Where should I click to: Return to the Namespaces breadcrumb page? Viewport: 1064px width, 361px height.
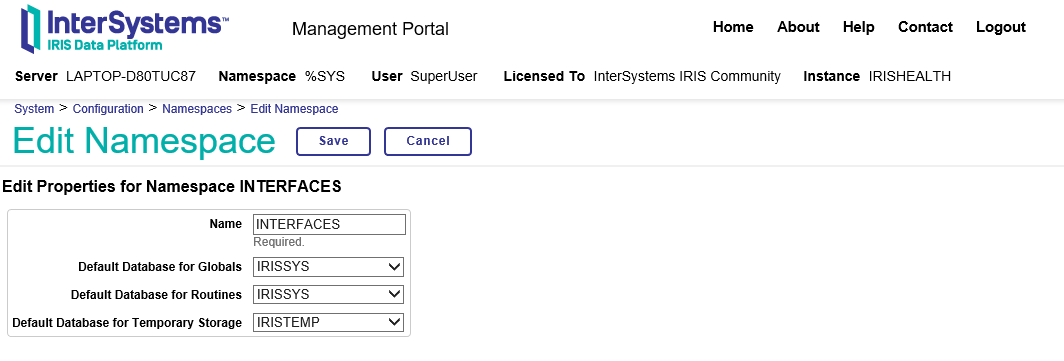[x=197, y=109]
